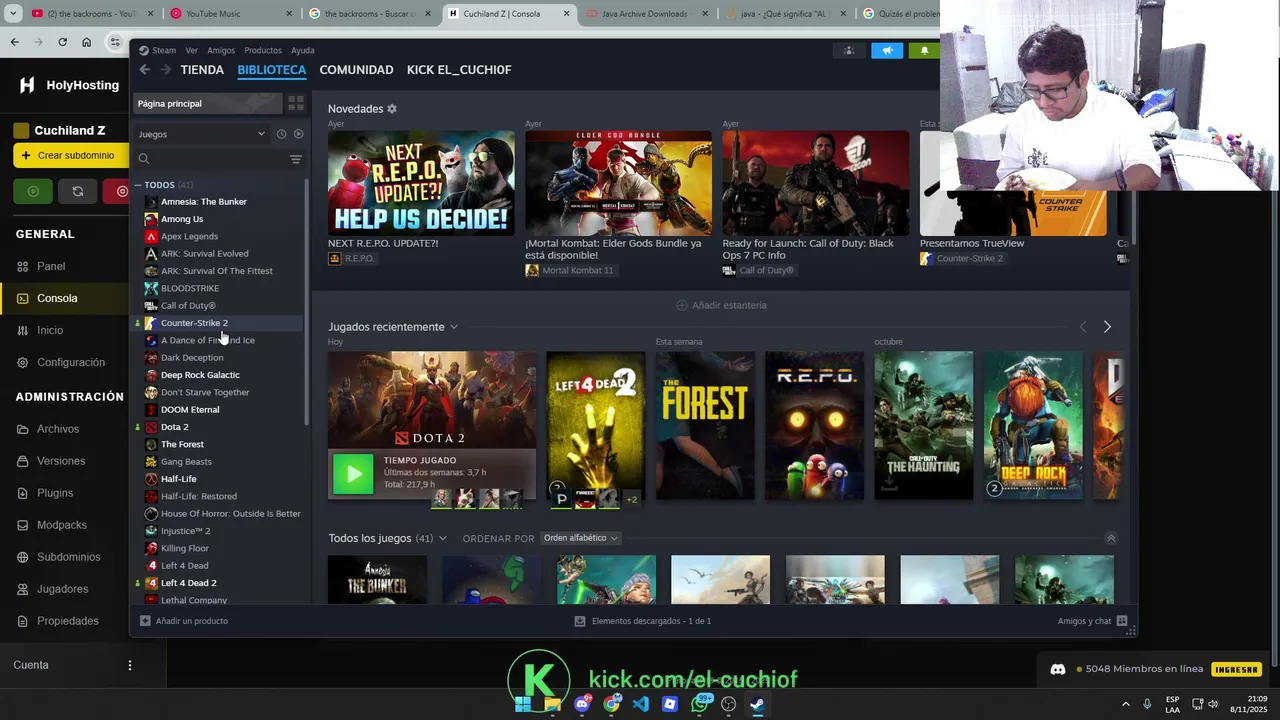Click the library search magnifier icon
The width and height of the screenshot is (1280, 720).
[144, 159]
